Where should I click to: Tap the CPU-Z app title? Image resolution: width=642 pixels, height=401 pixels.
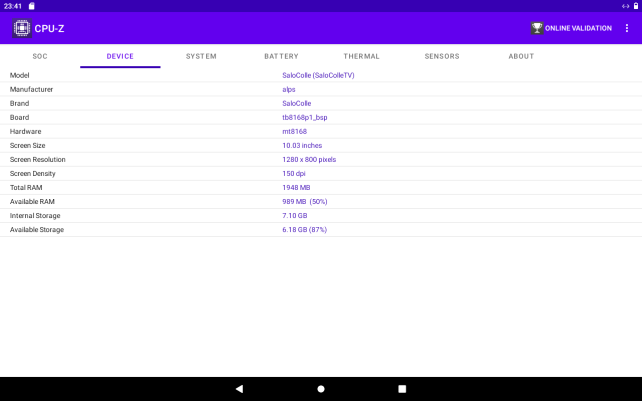(49, 29)
